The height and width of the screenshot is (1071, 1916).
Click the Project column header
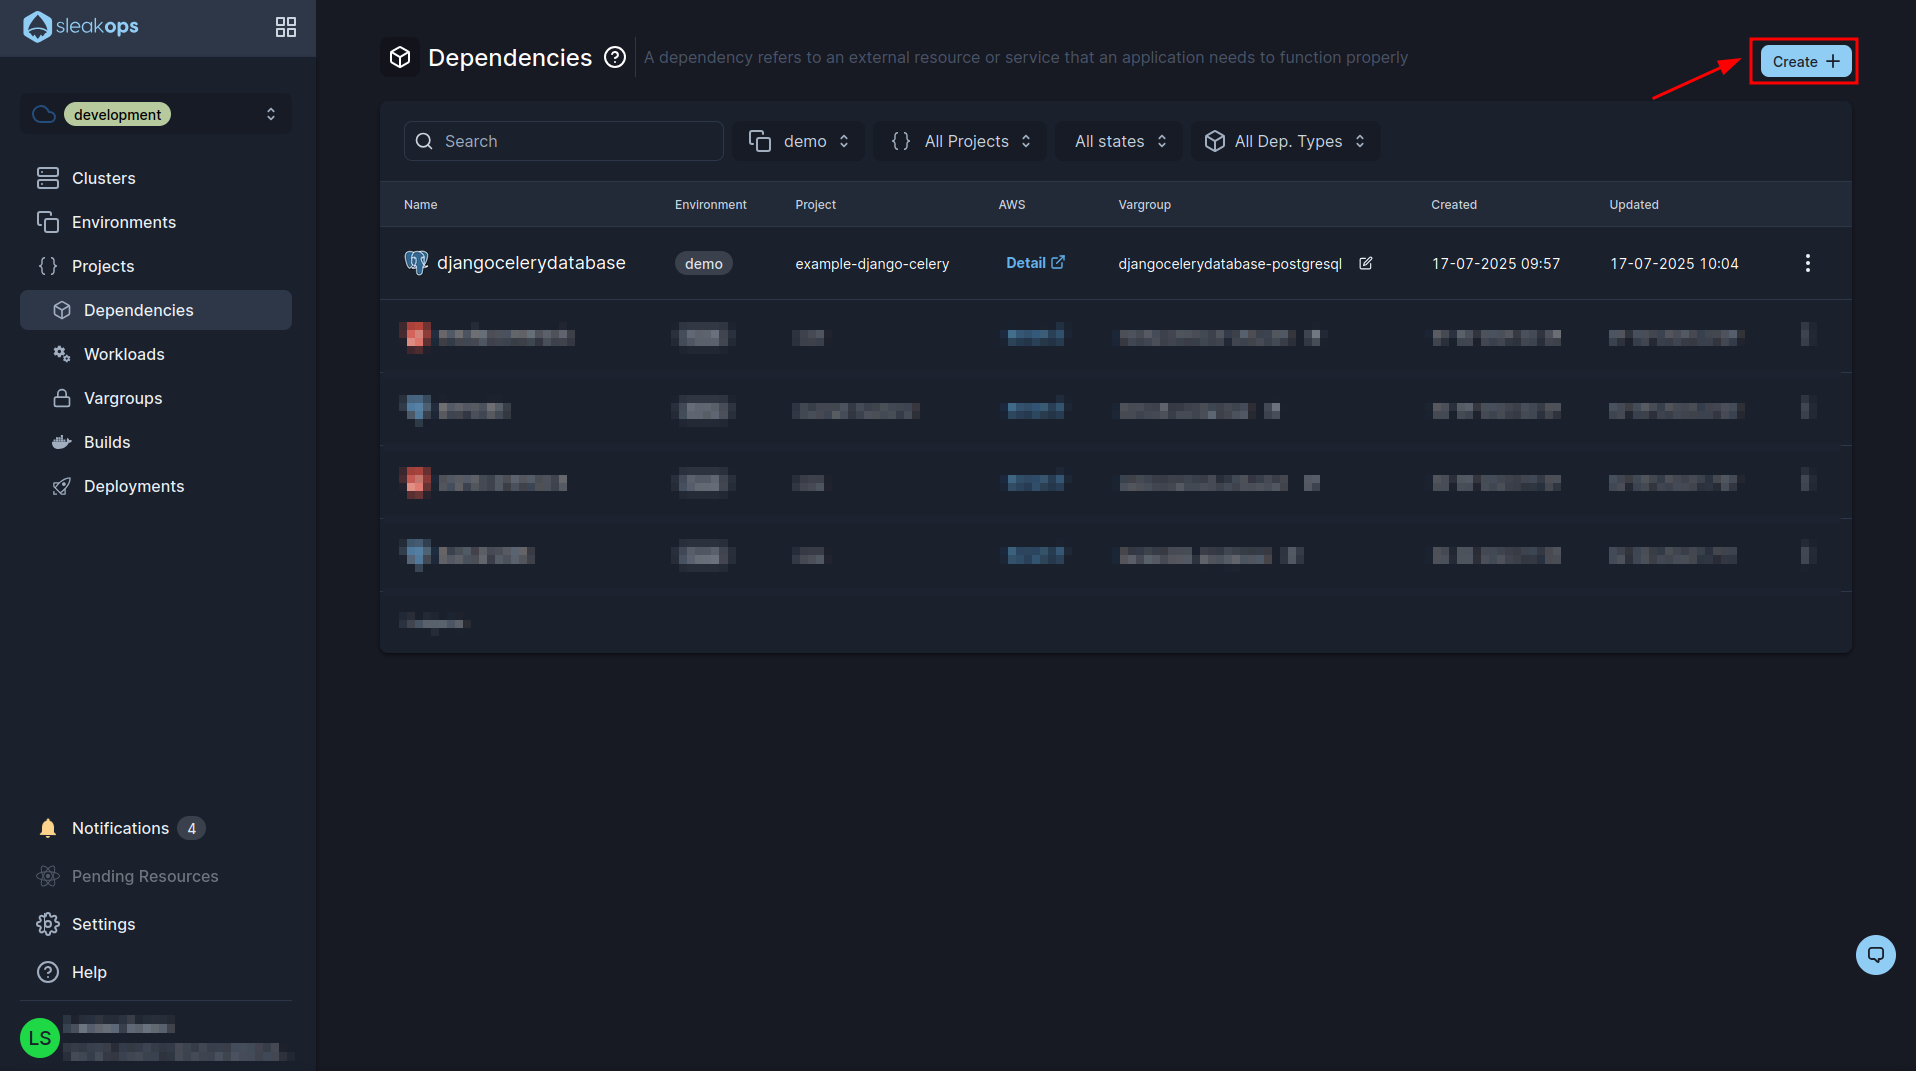816,204
